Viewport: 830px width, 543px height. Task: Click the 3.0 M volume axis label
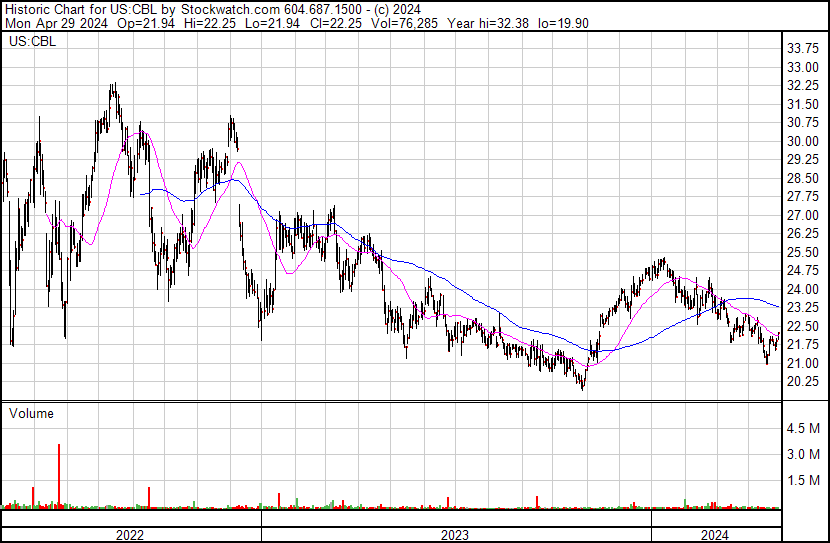tap(803, 454)
